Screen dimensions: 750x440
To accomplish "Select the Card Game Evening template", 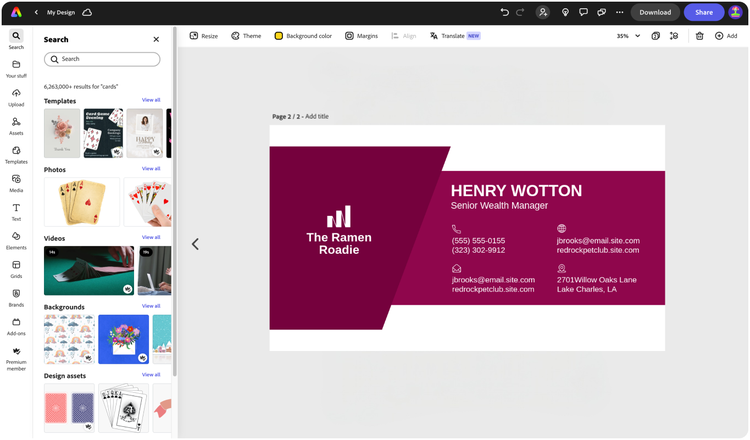I will (x=103, y=133).
